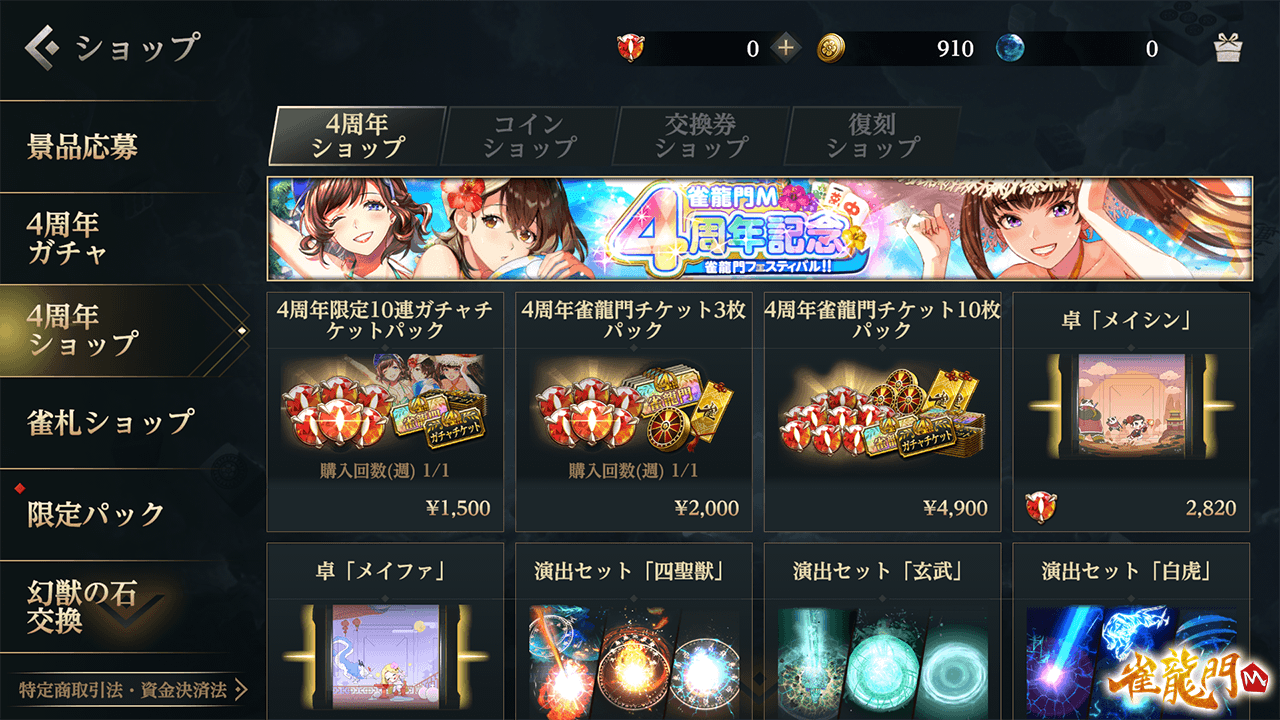Viewport: 1280px width, 720px height.
Task: Buy the ¥4,900 チケット10枚パック
Action: (x=883, y=412)
